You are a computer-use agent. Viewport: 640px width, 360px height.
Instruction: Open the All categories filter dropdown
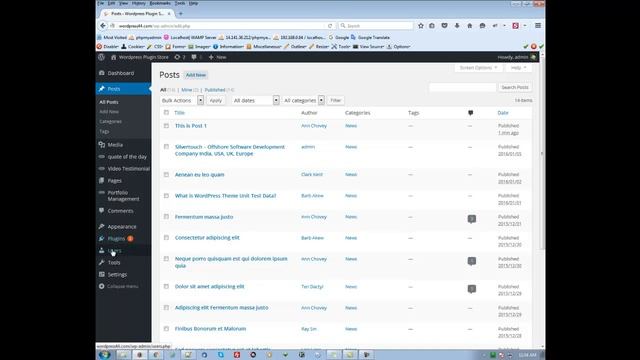[x=303, y=100]
